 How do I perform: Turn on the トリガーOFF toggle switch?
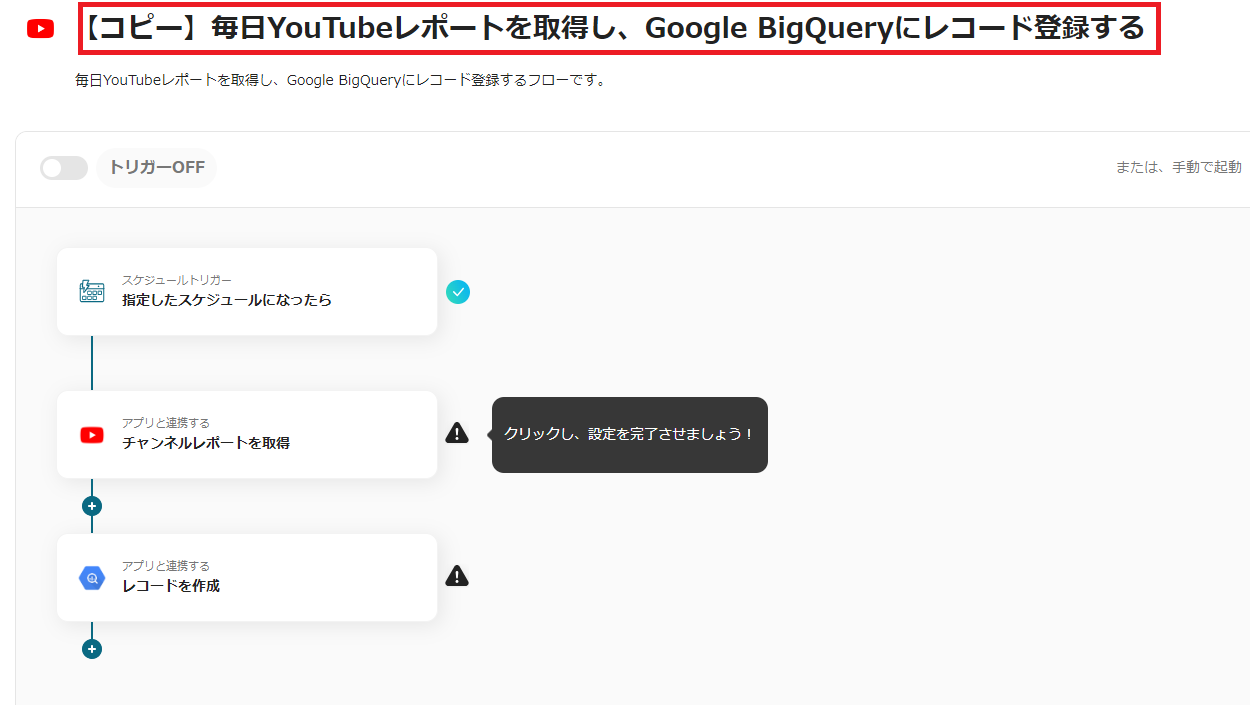tap(64, 168)
